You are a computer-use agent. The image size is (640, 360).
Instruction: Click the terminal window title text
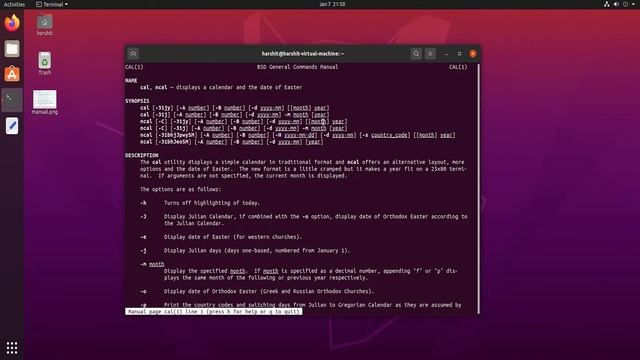302,53
